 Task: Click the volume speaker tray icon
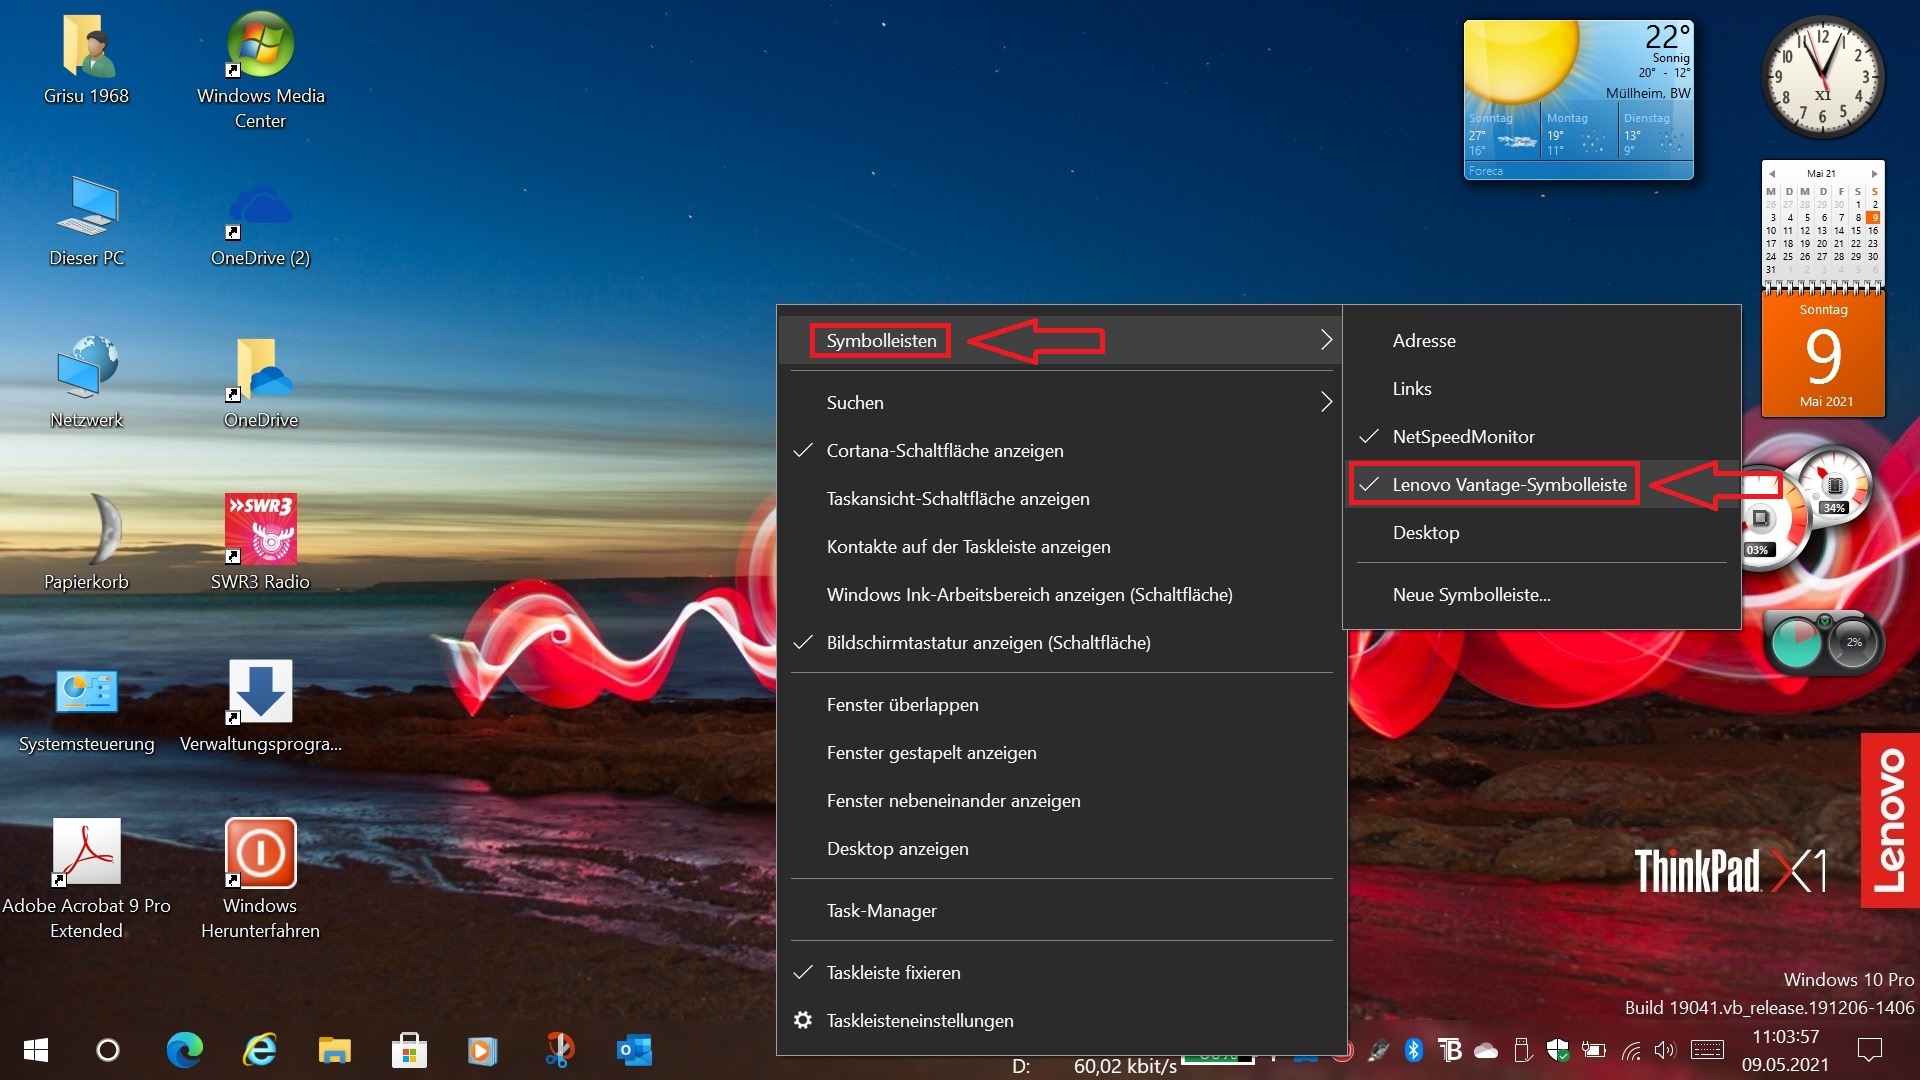pyautogui.click(x=1665, y=1050)
